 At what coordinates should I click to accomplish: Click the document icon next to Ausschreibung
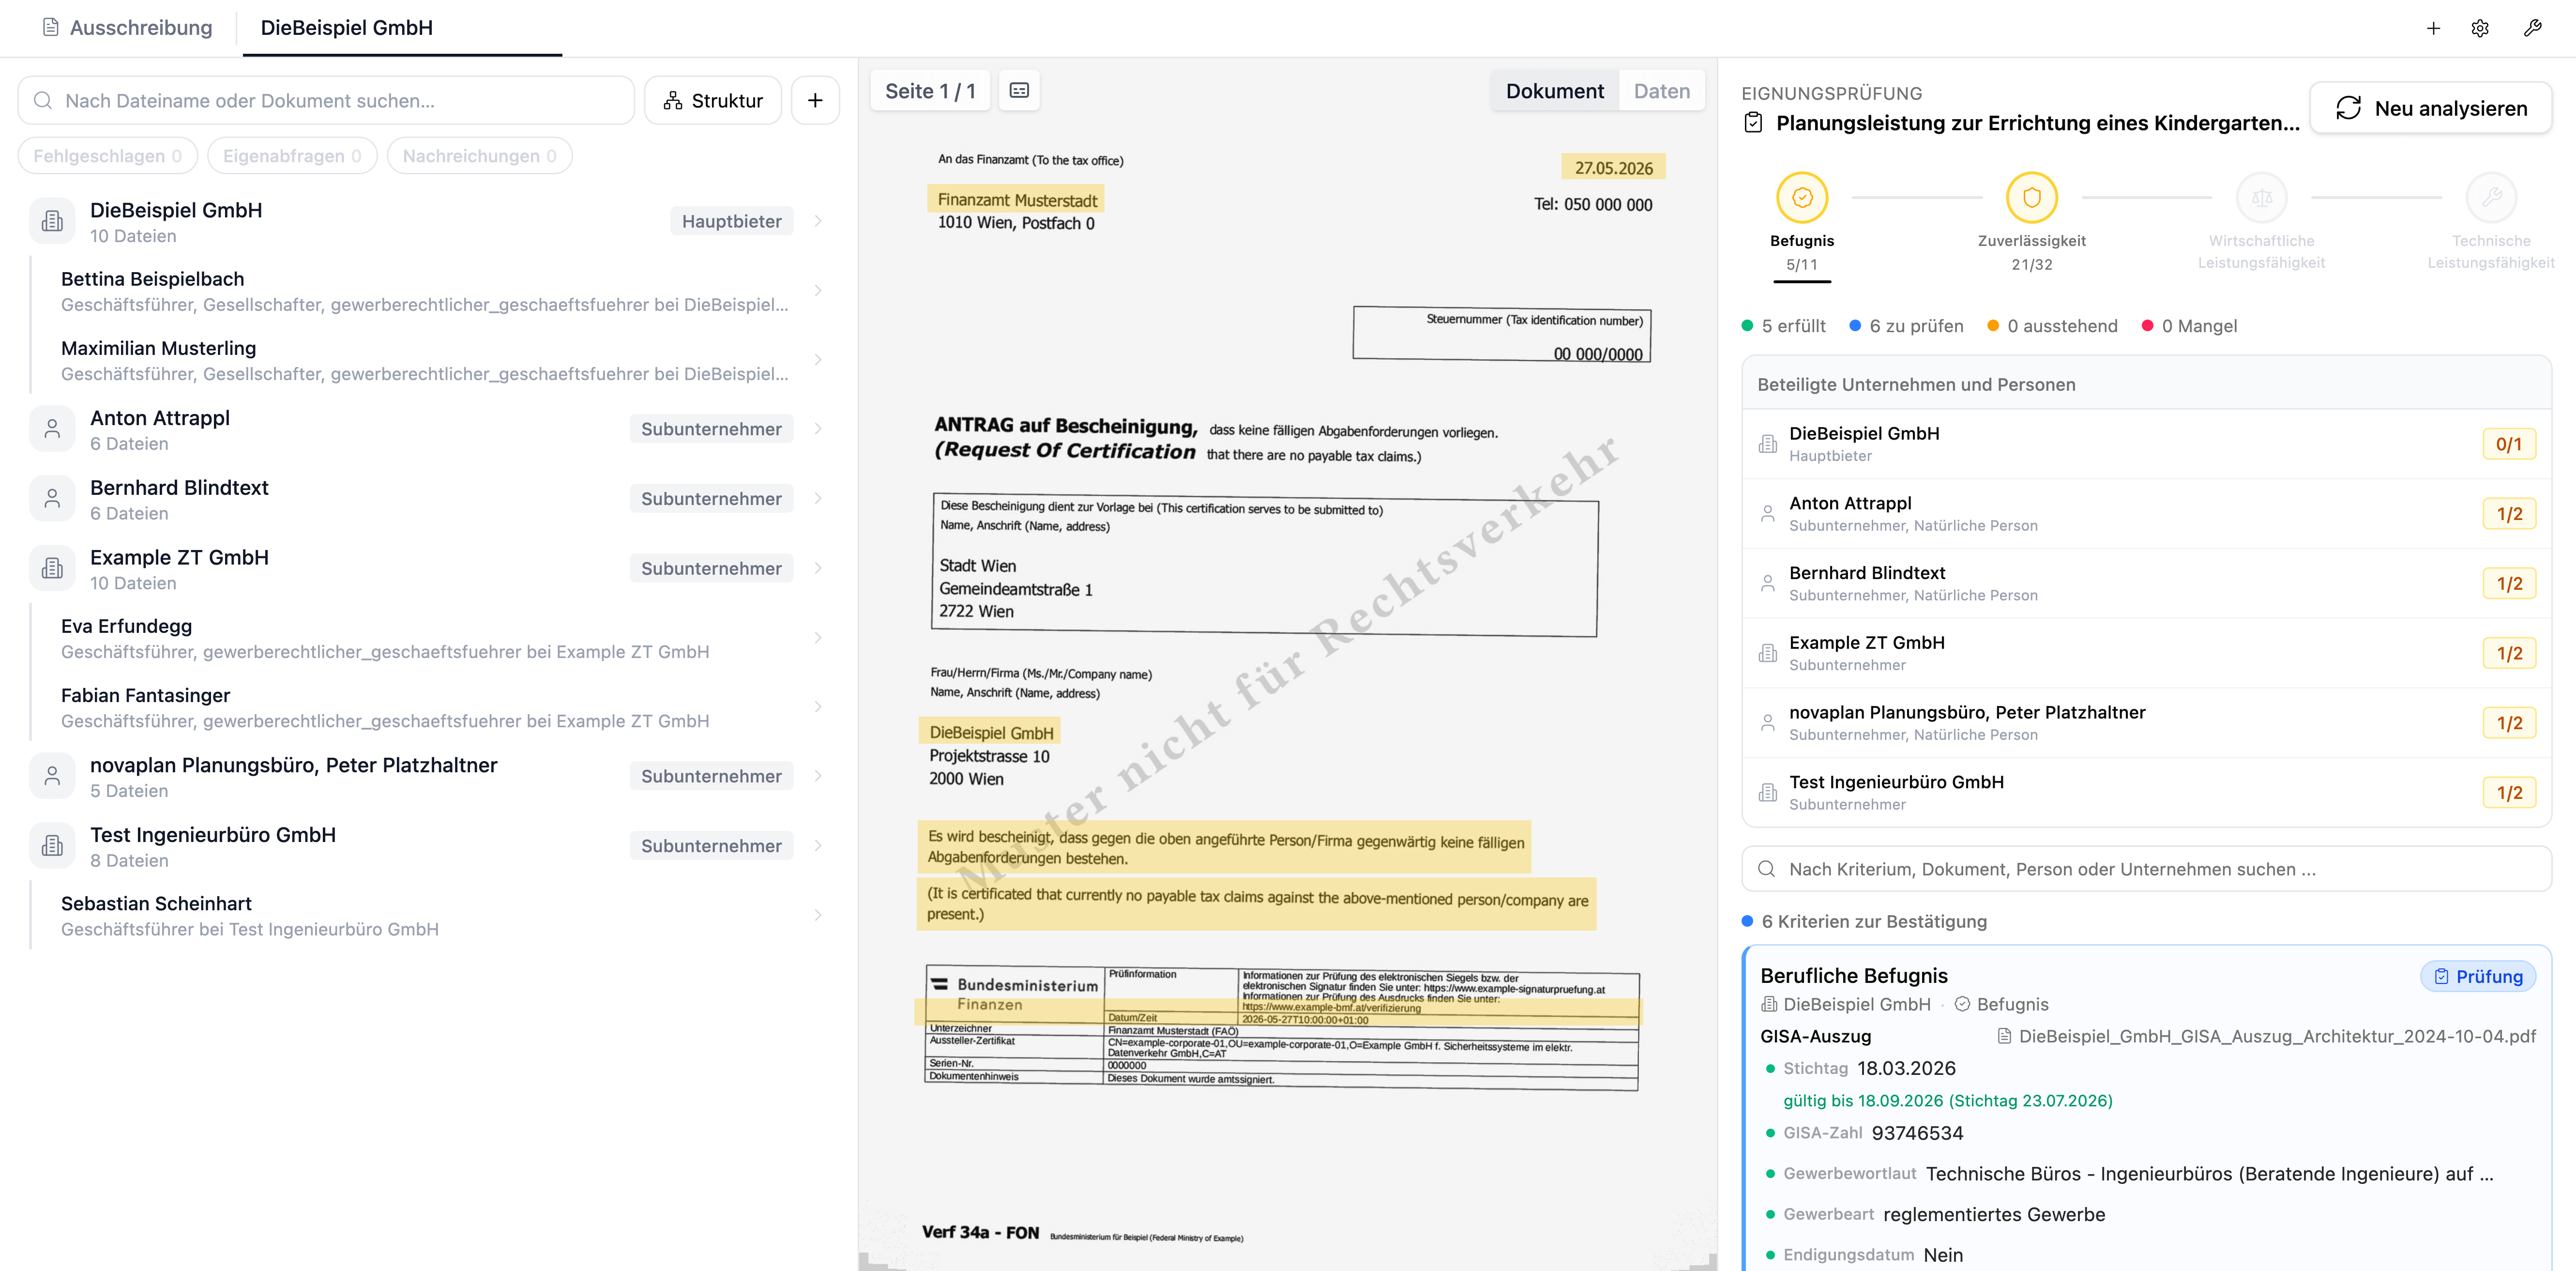pyautogui.click(x=50, y=27)
